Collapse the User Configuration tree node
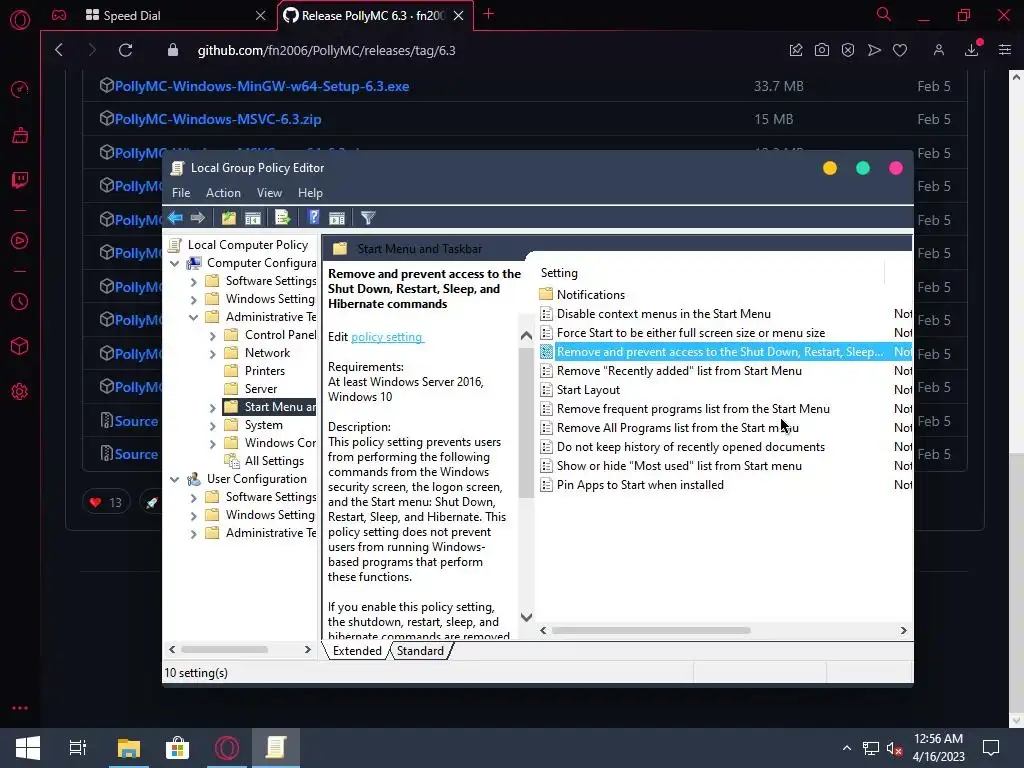Screen dimensions: 1024x768 click(174, 479)
